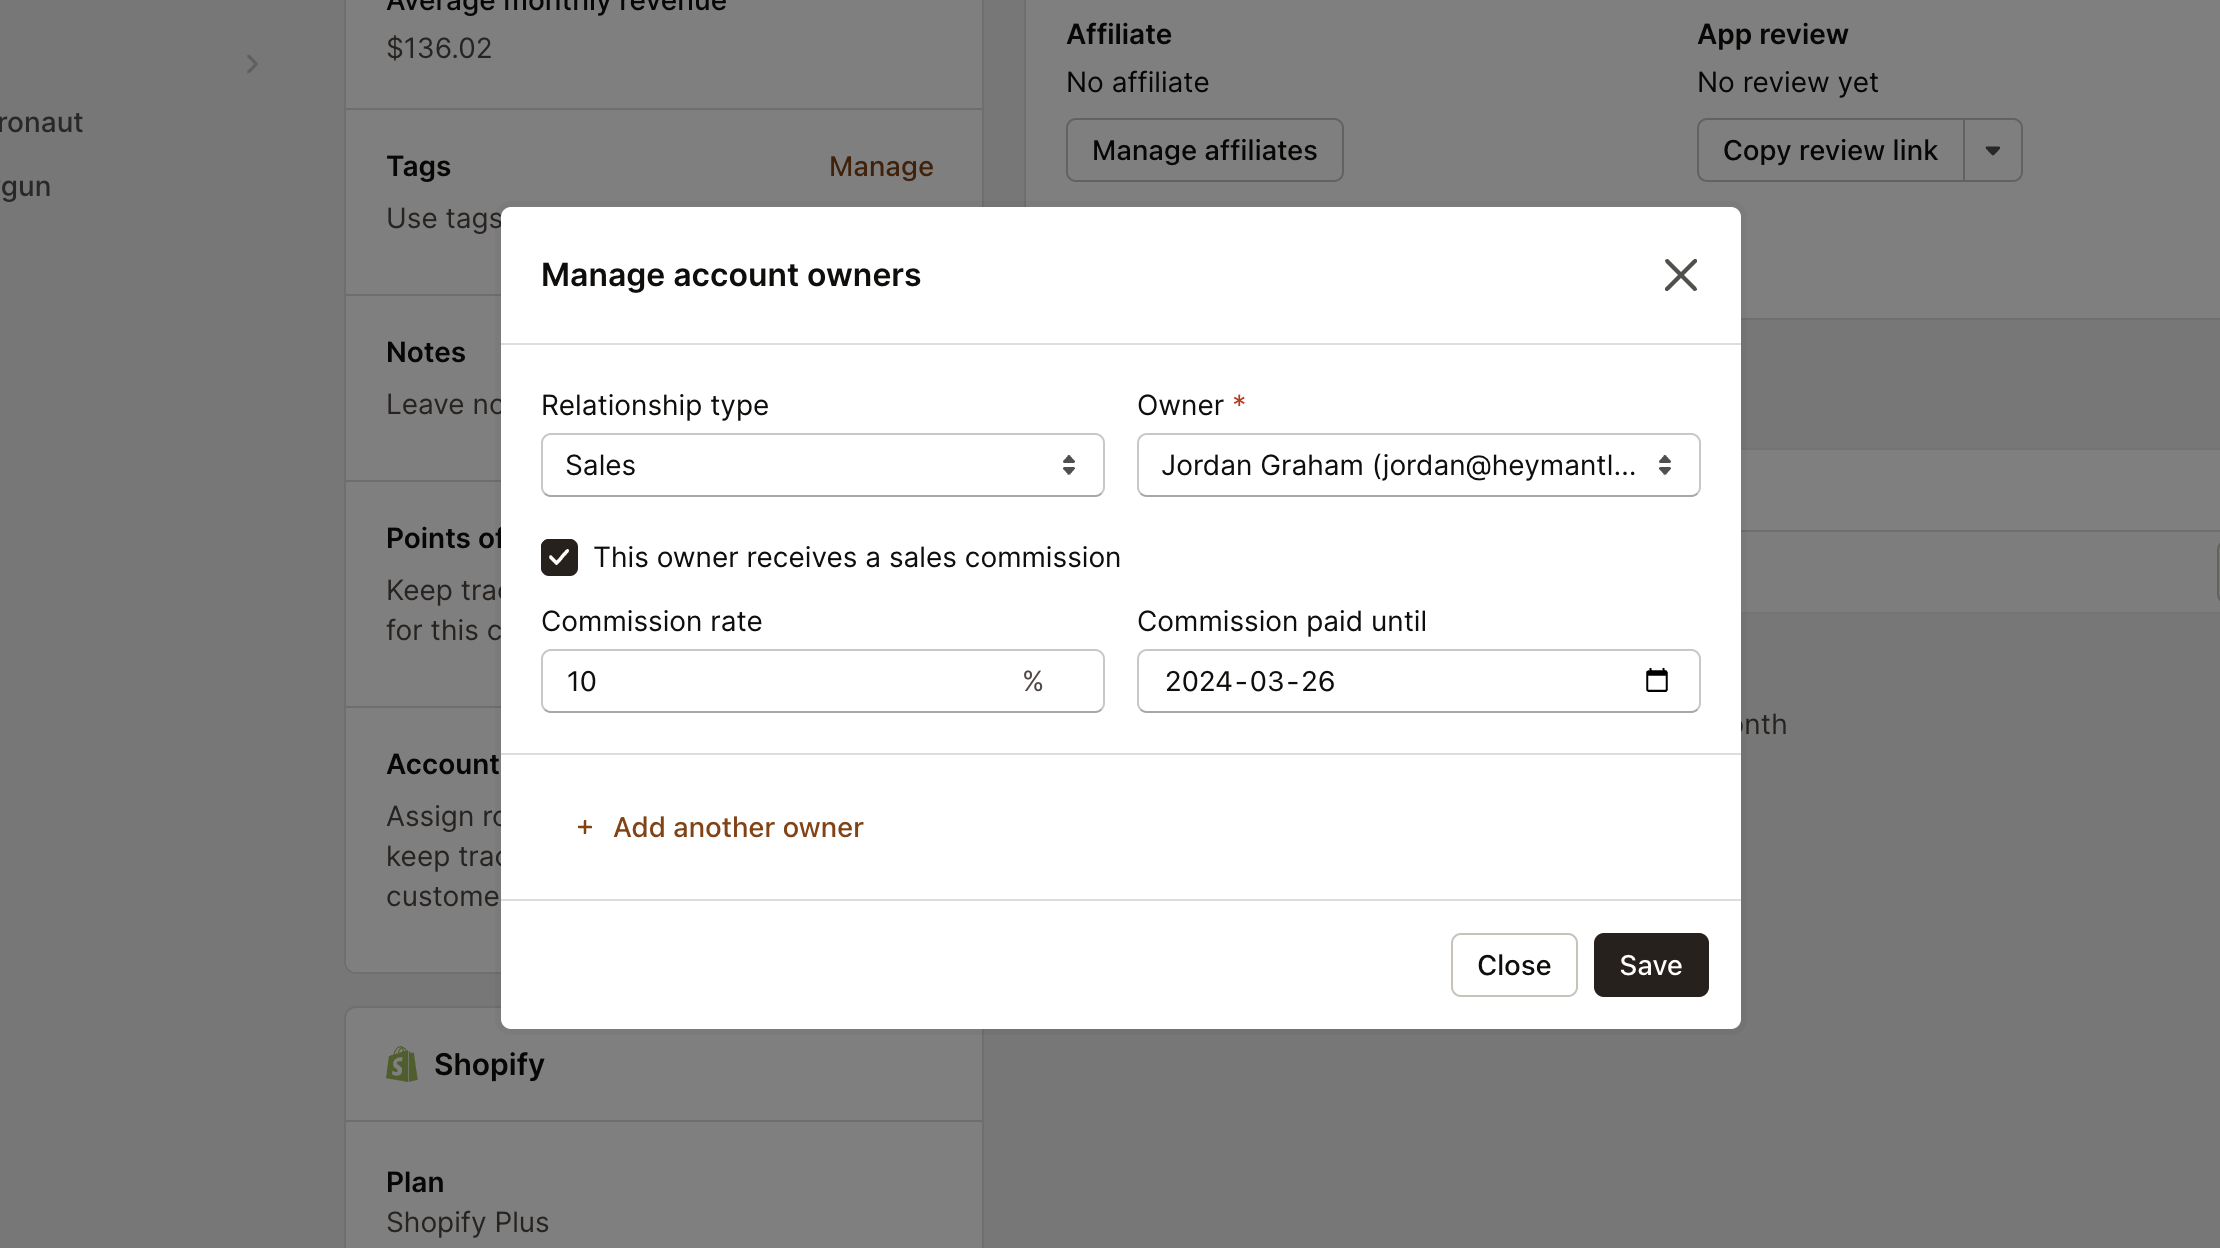
Task: Click Add another owner
Action: pyautogui.click(x=738, y=827)
